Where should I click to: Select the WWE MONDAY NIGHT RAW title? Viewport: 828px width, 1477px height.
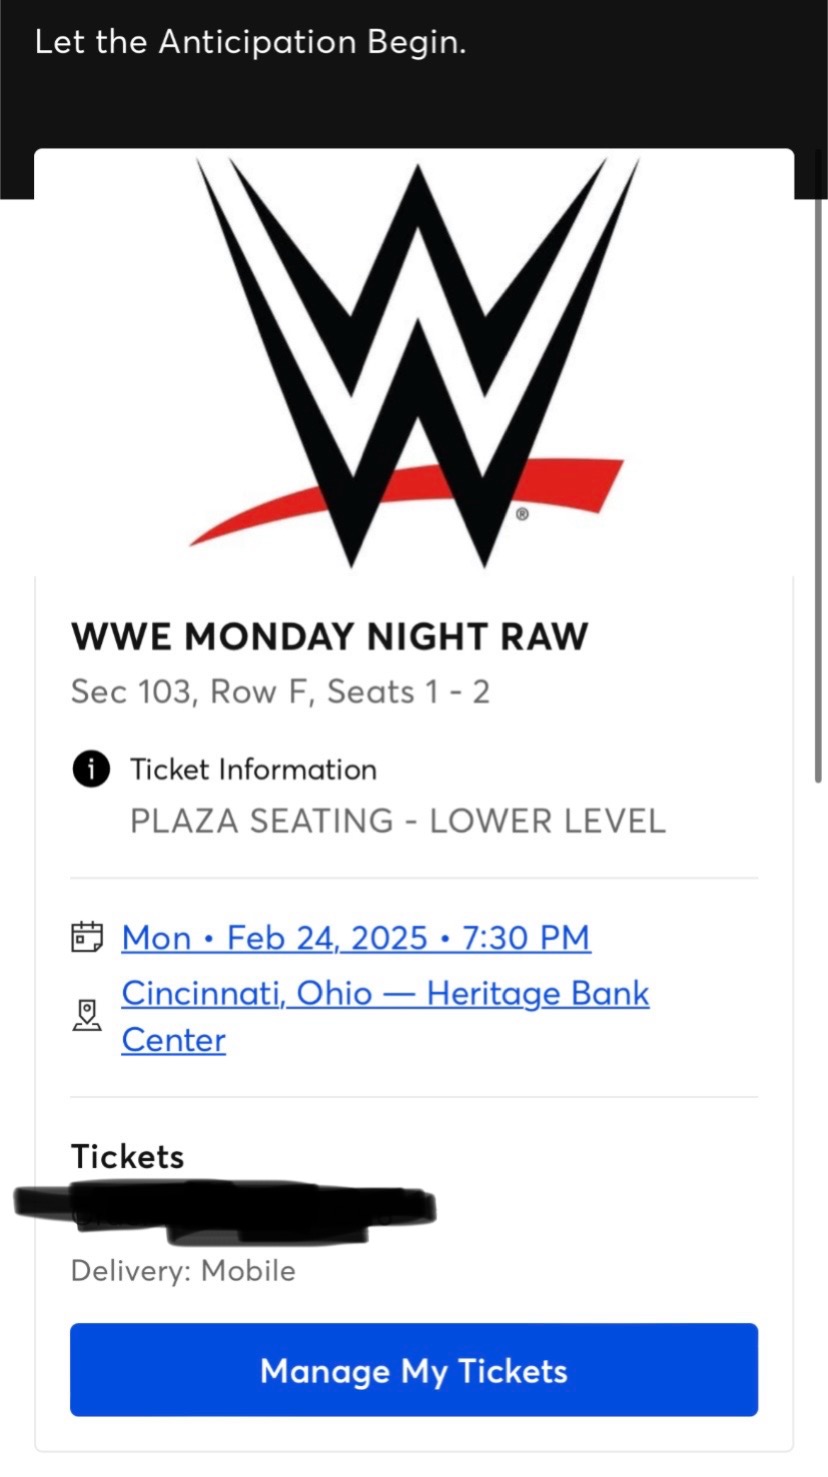(330, 636)
